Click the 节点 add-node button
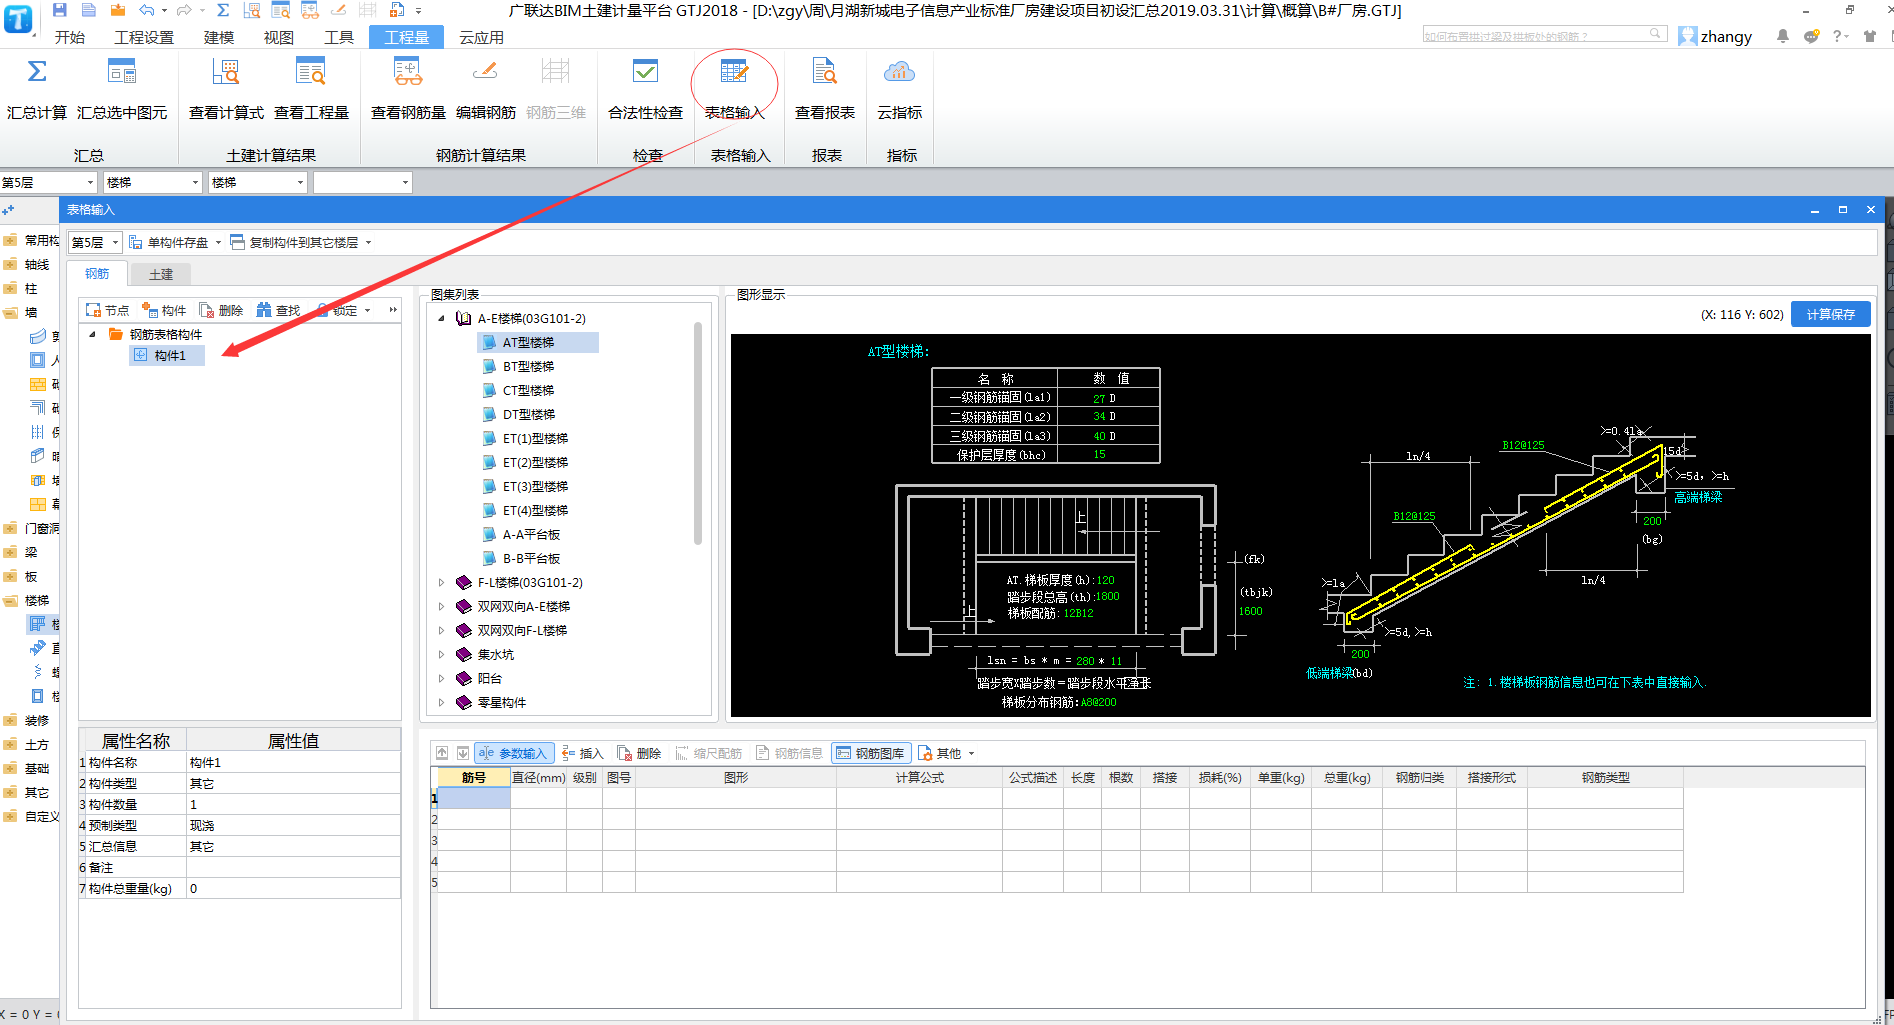Screen dimensions: 1894x1025 (x=108, y=310)
